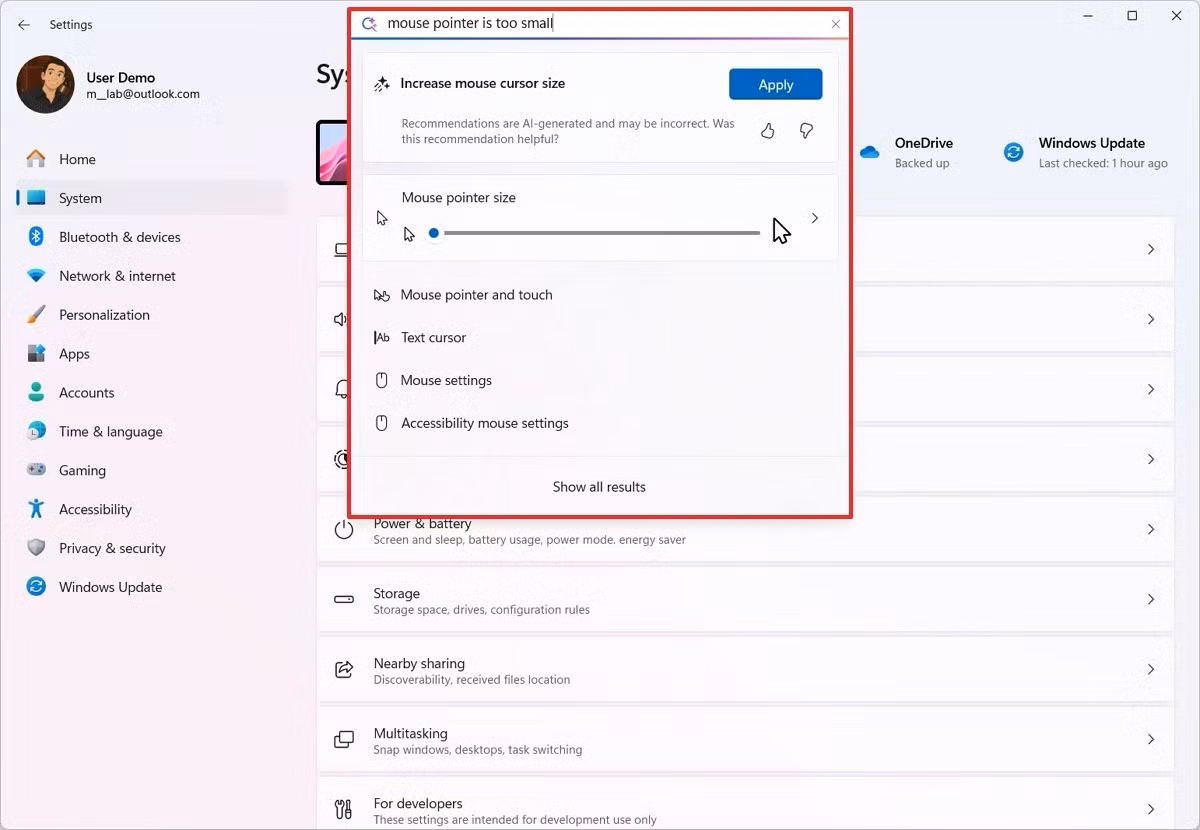Click the Show all results link

tap(598, 487)
